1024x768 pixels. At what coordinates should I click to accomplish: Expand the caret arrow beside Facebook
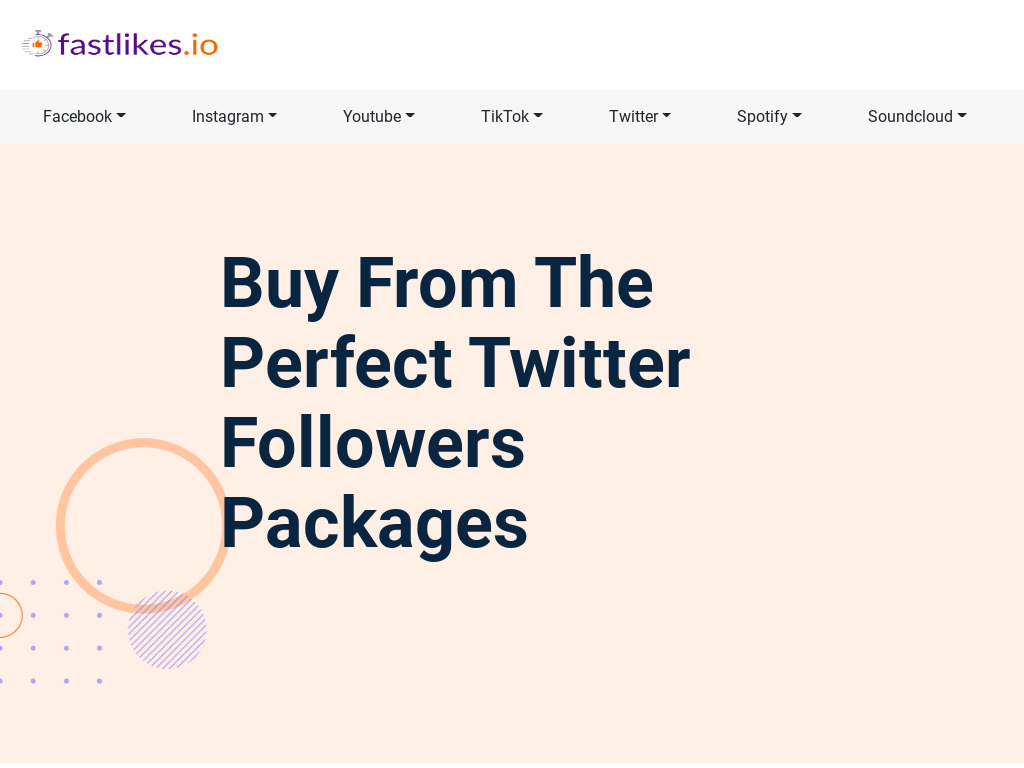pos(121,116)
